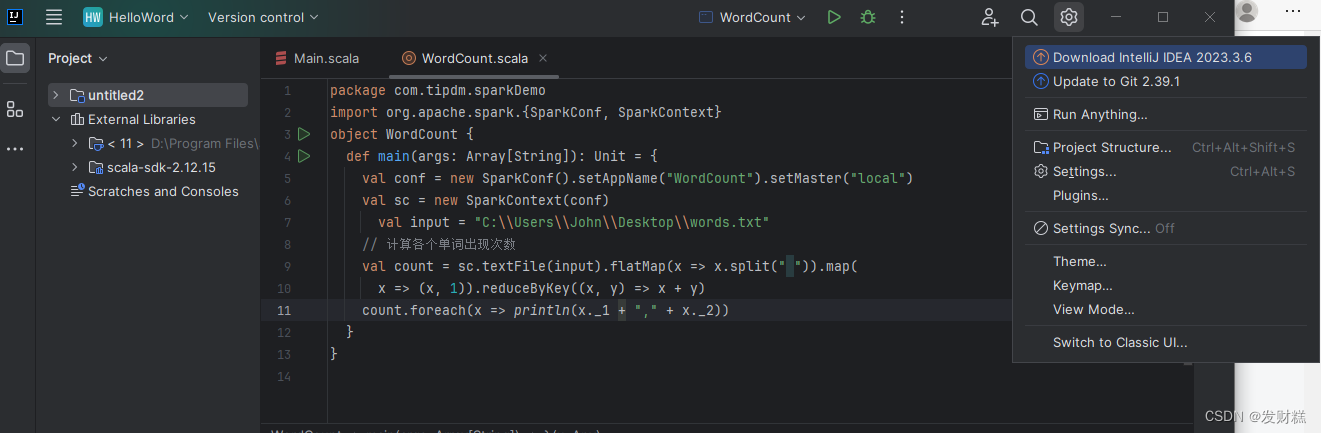Run WordCount with green play button
This screenshot has height=433, width=1321.
[834, 17]
